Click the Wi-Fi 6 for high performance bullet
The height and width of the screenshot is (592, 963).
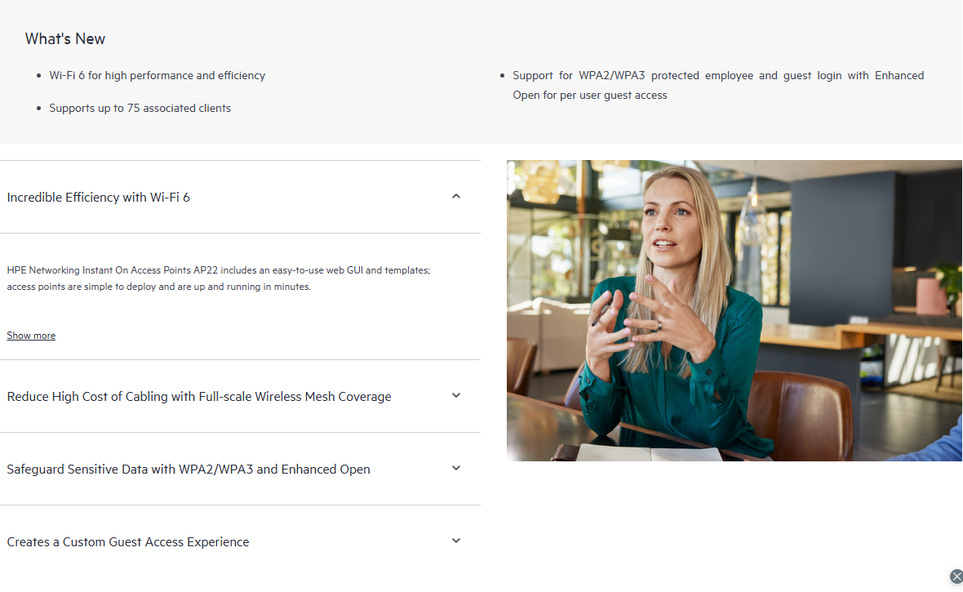click(157, 76)
